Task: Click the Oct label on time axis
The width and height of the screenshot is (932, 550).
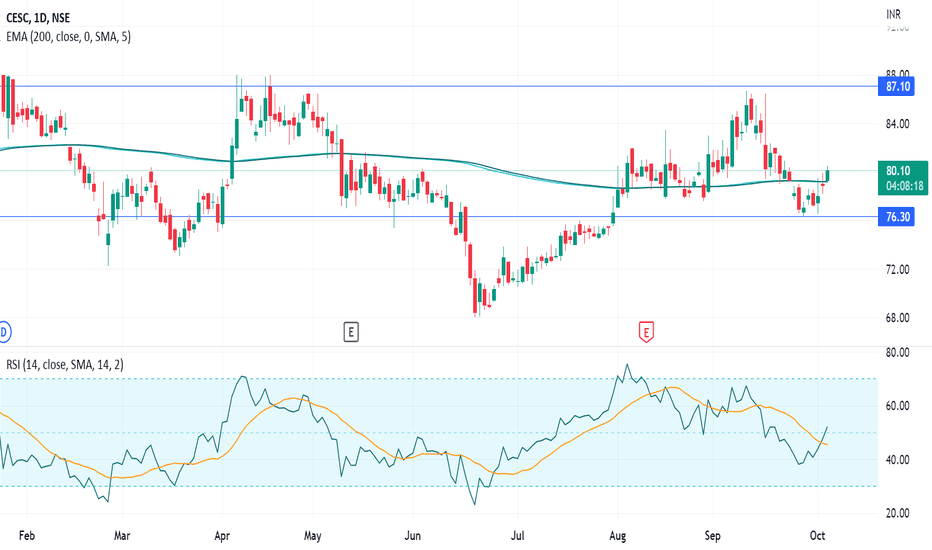Action: point(817,536)
